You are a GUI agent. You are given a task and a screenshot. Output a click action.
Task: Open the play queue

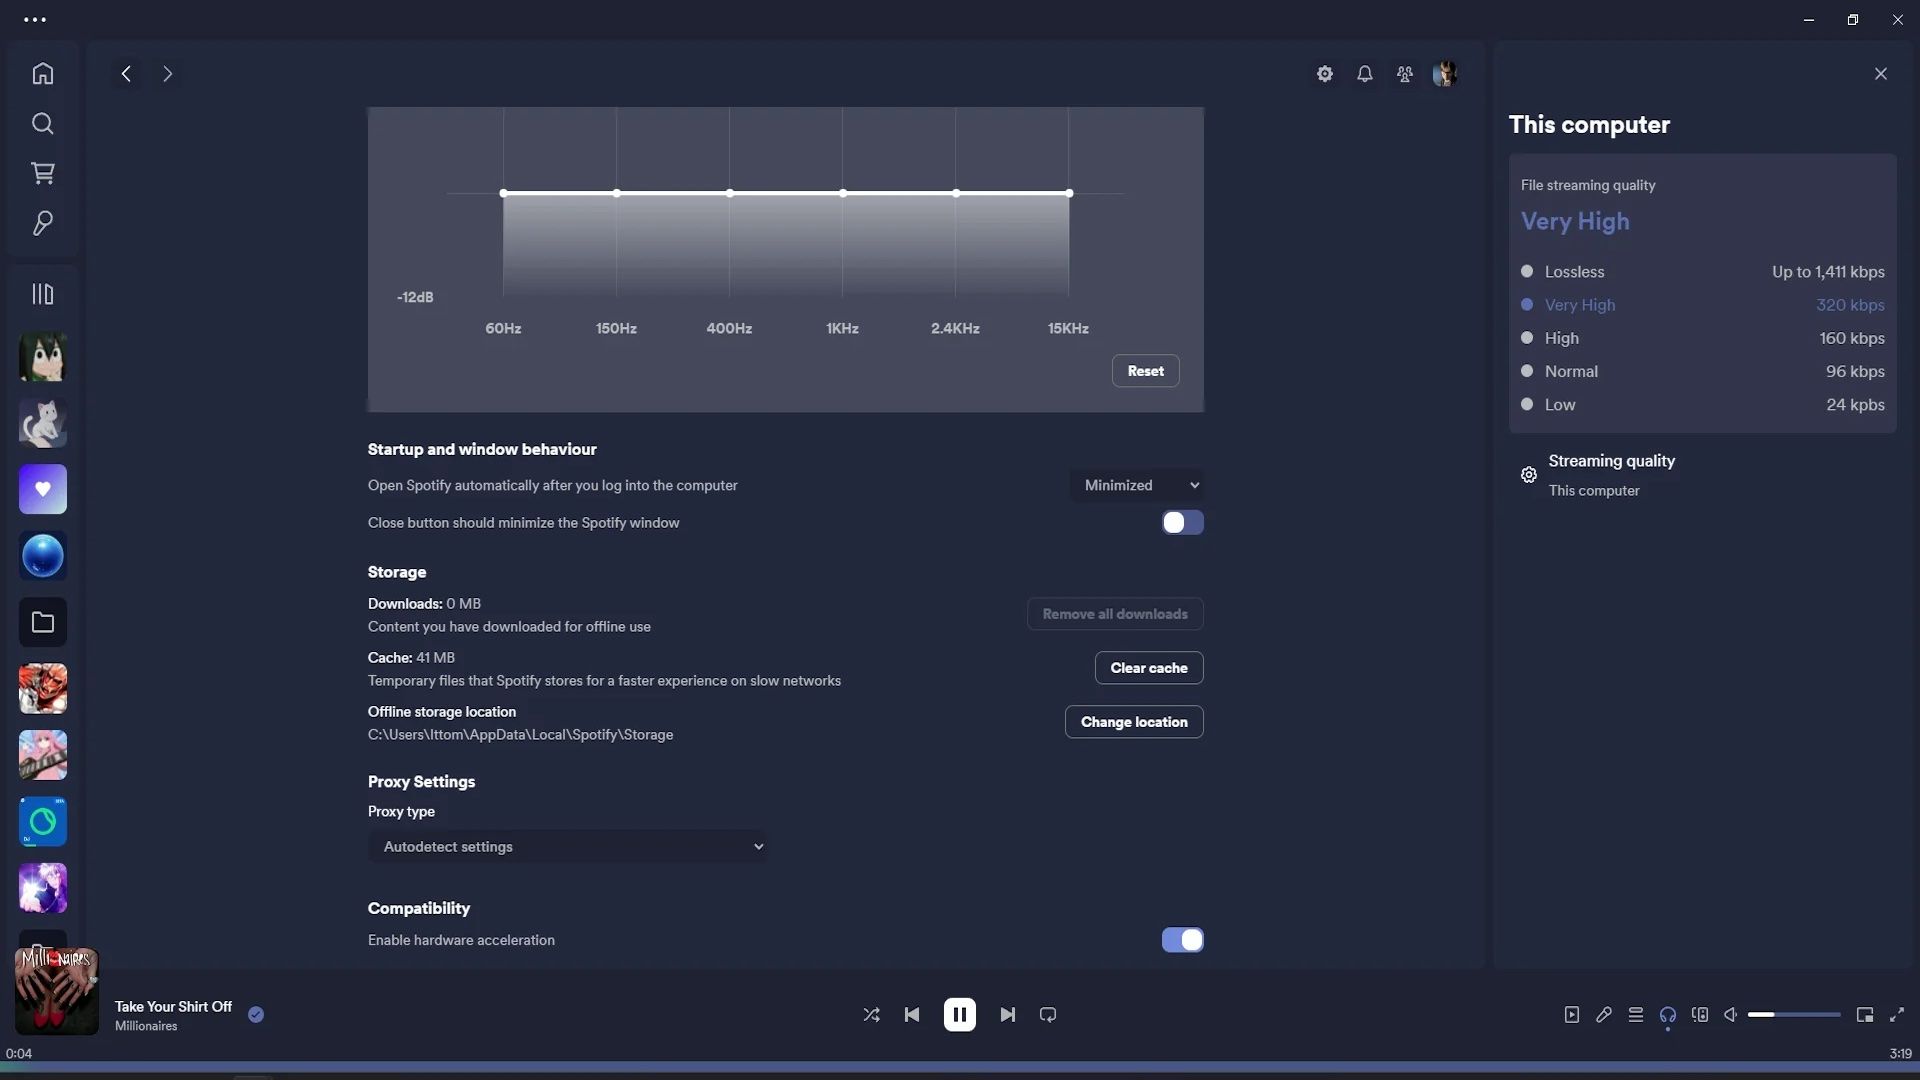(1636, 1014)
